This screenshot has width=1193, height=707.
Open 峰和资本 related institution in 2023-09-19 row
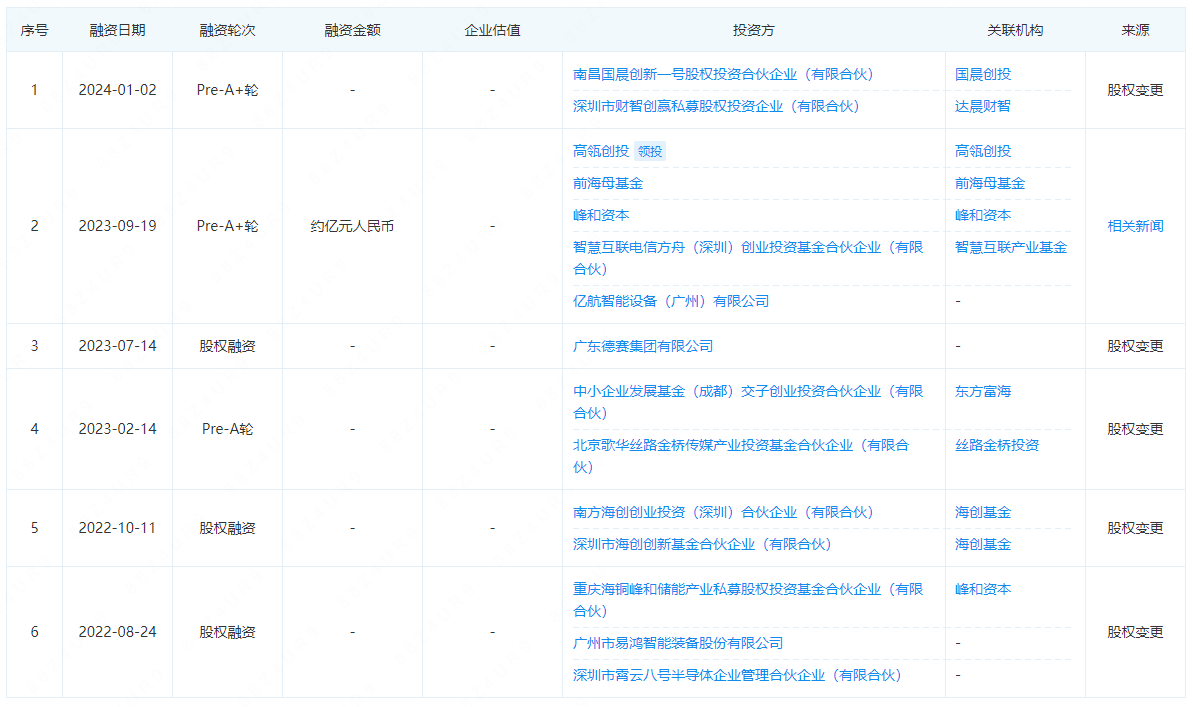[983, 215]
